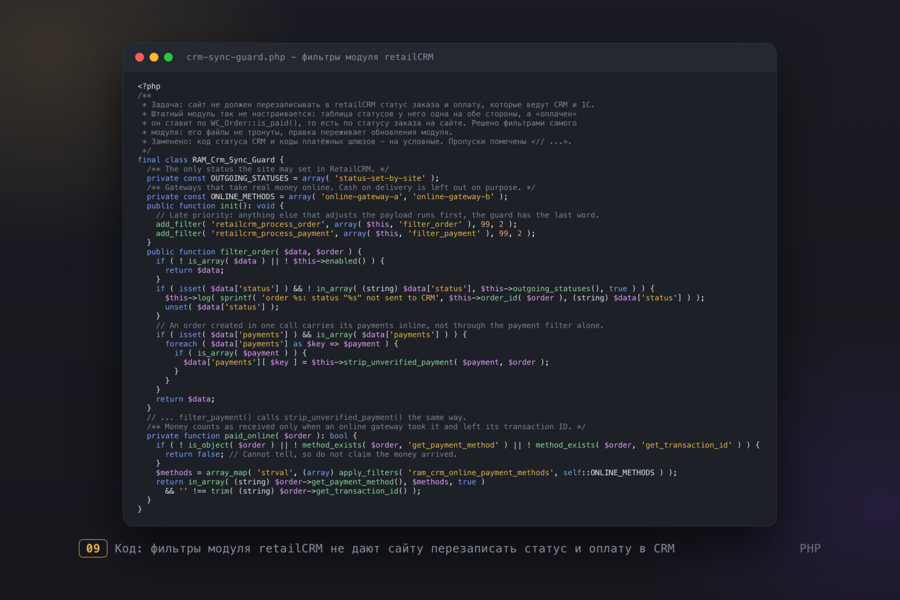Click the assignment line calling "strip_unverified_payment( $payment, $order )"
Viewport: 900px width, 600px height.
(366, 362)
